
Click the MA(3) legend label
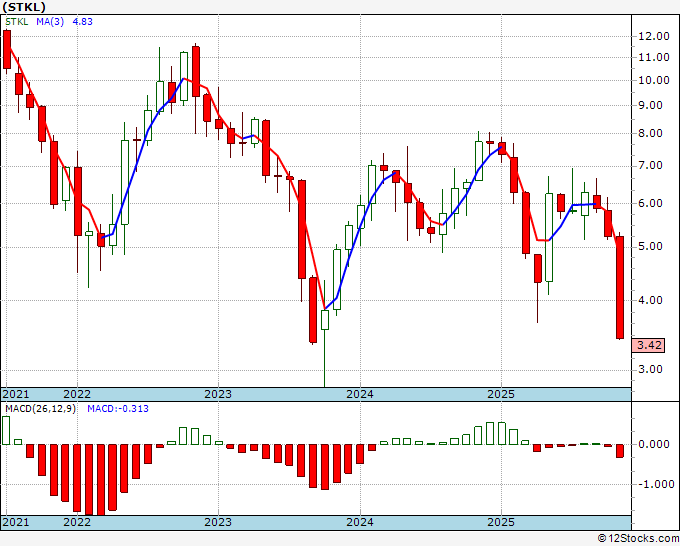pyautogui.click(x=50, y=22)
